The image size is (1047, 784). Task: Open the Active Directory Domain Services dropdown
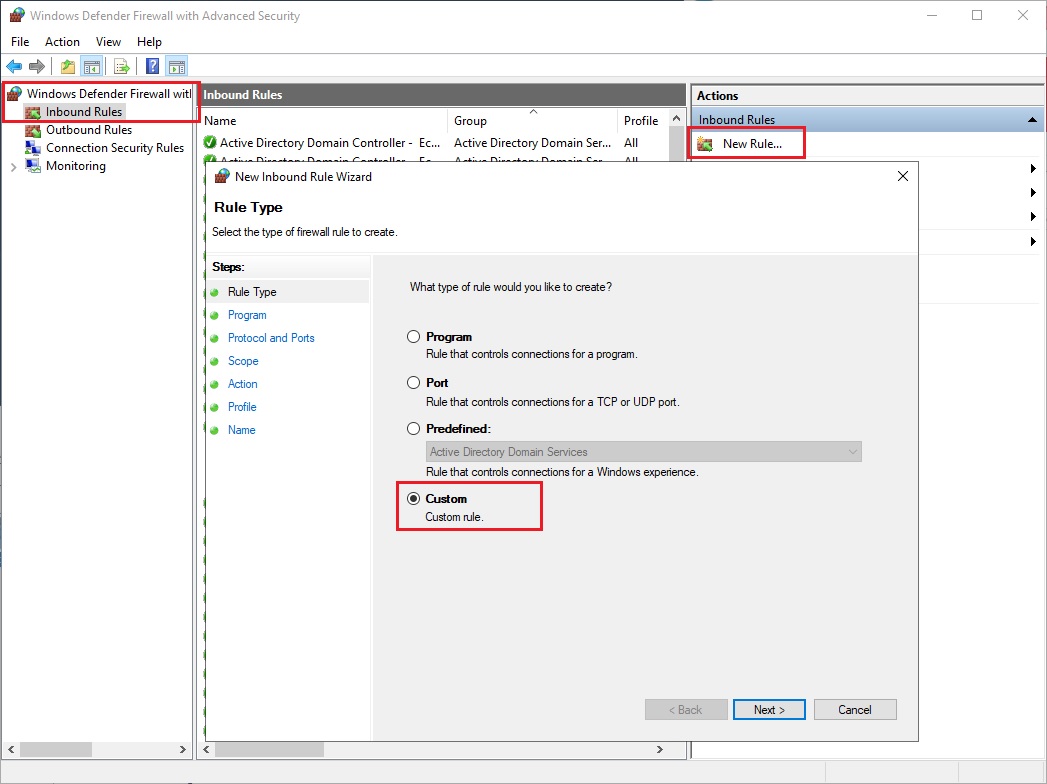[x=644, y=452]
